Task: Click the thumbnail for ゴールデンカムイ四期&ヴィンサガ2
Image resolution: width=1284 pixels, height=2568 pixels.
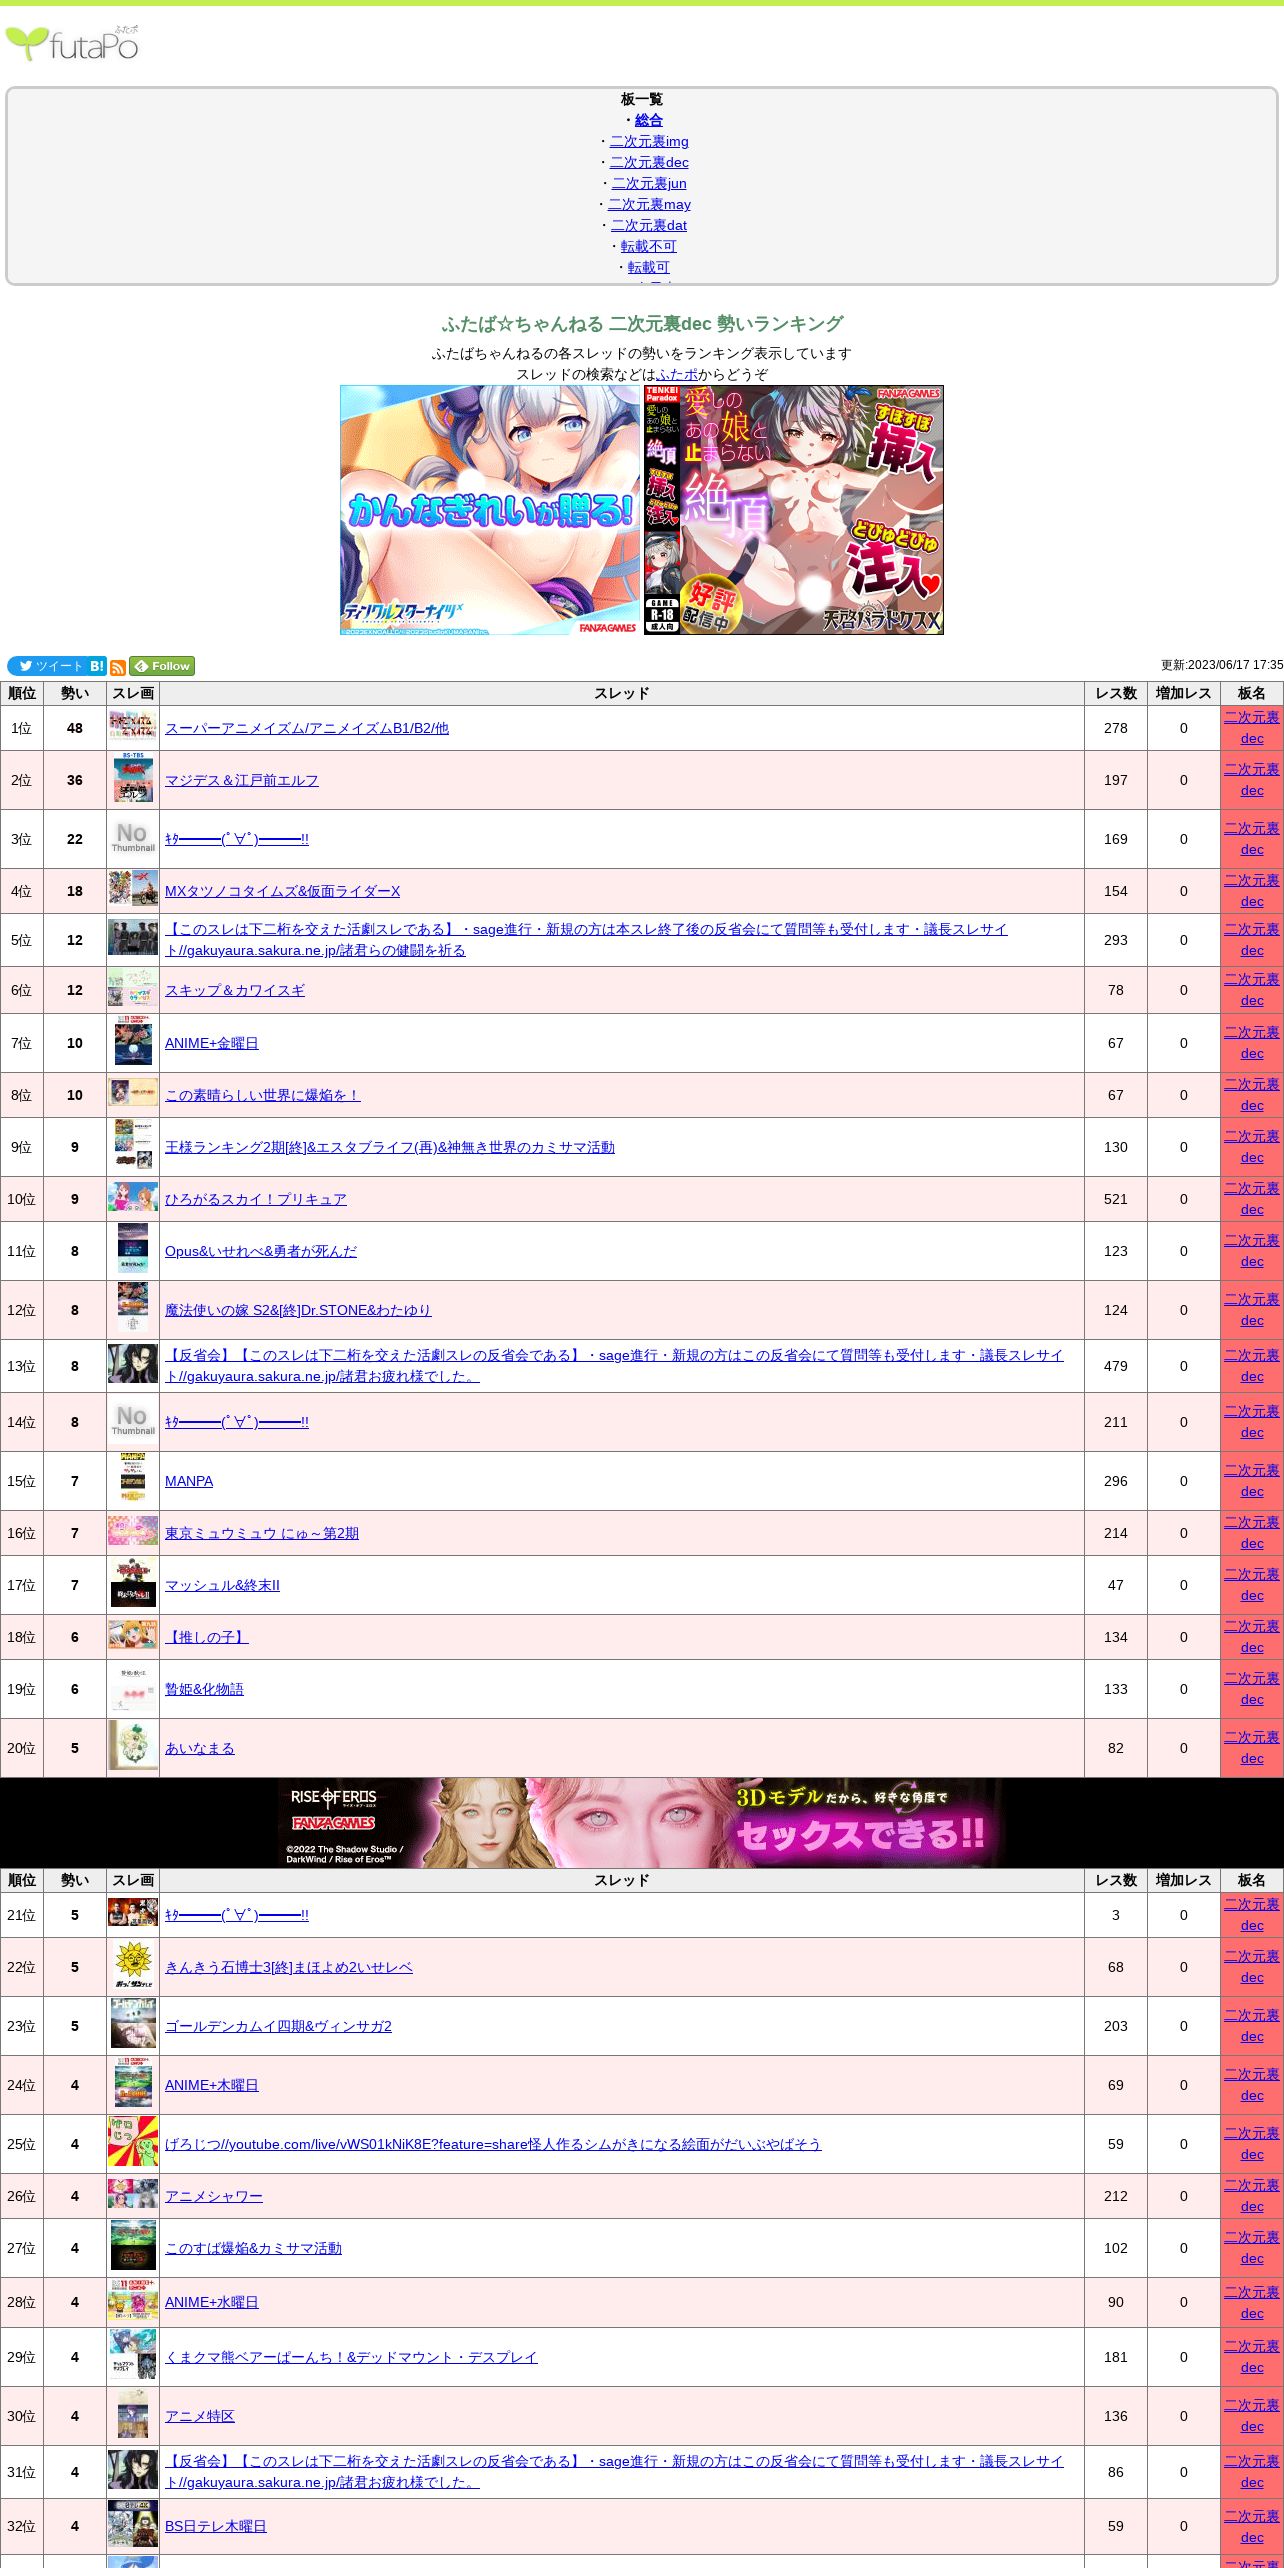Action: [x=133, y=2024]
